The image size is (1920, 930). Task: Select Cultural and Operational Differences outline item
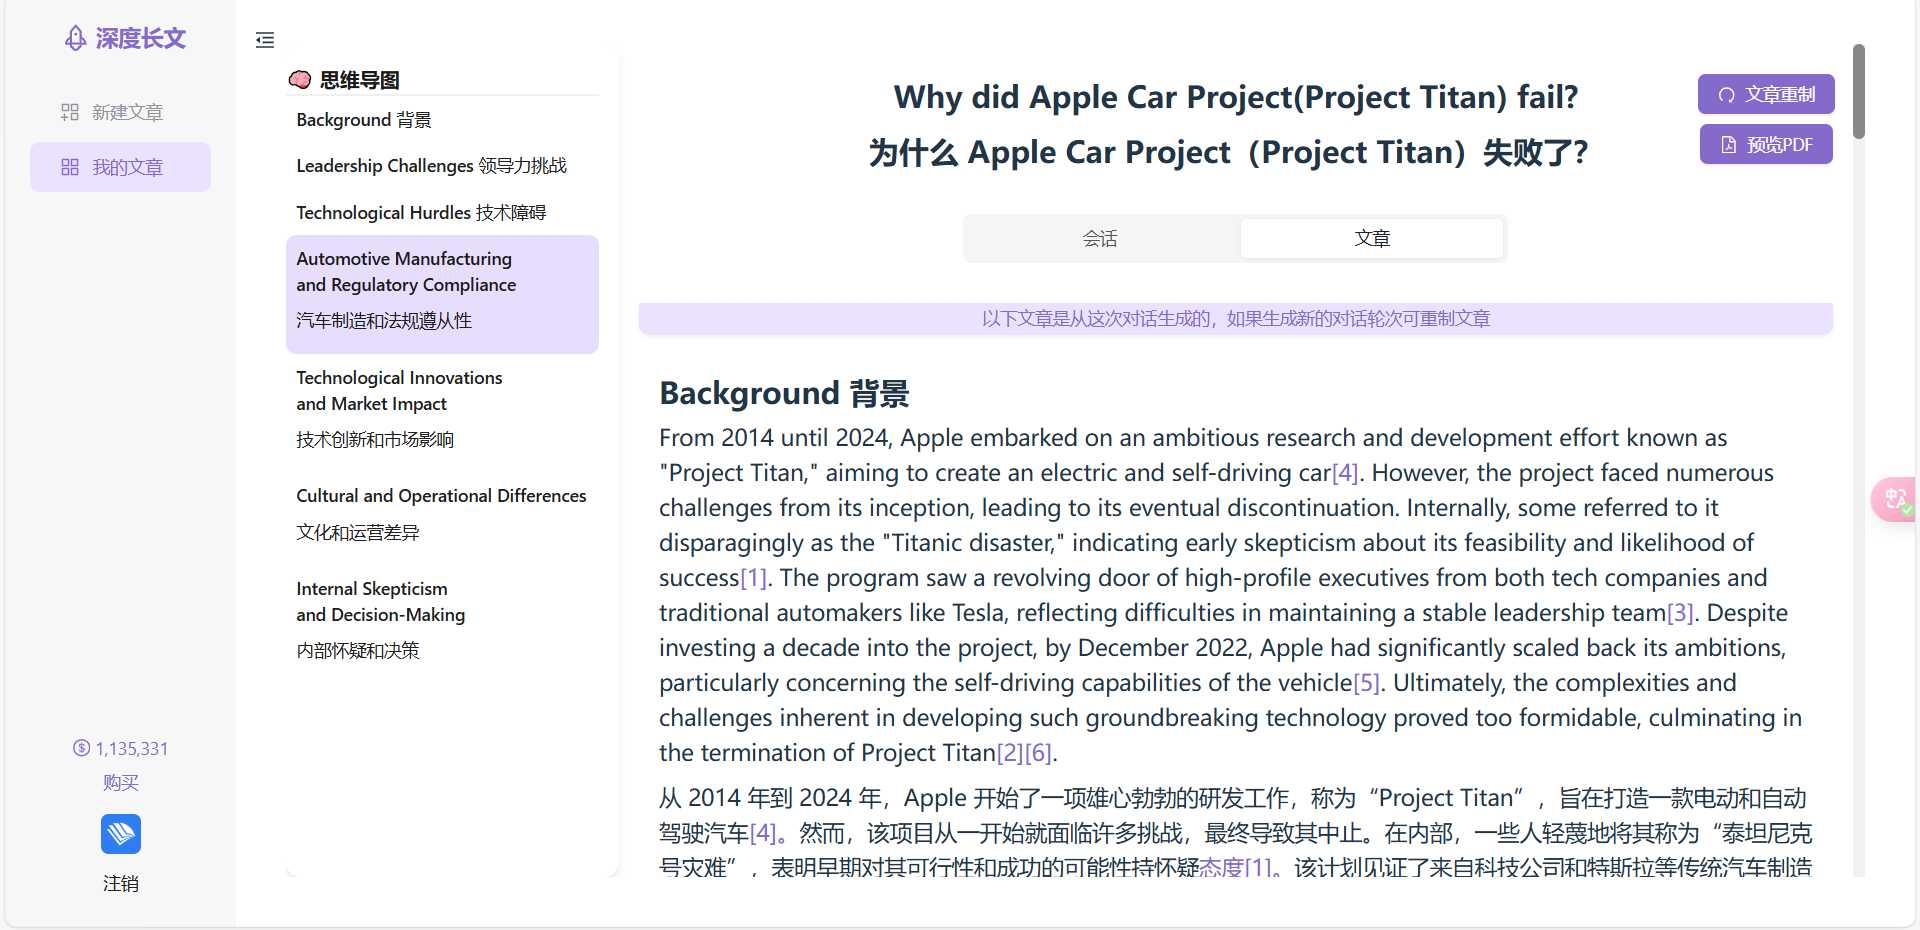442,514
